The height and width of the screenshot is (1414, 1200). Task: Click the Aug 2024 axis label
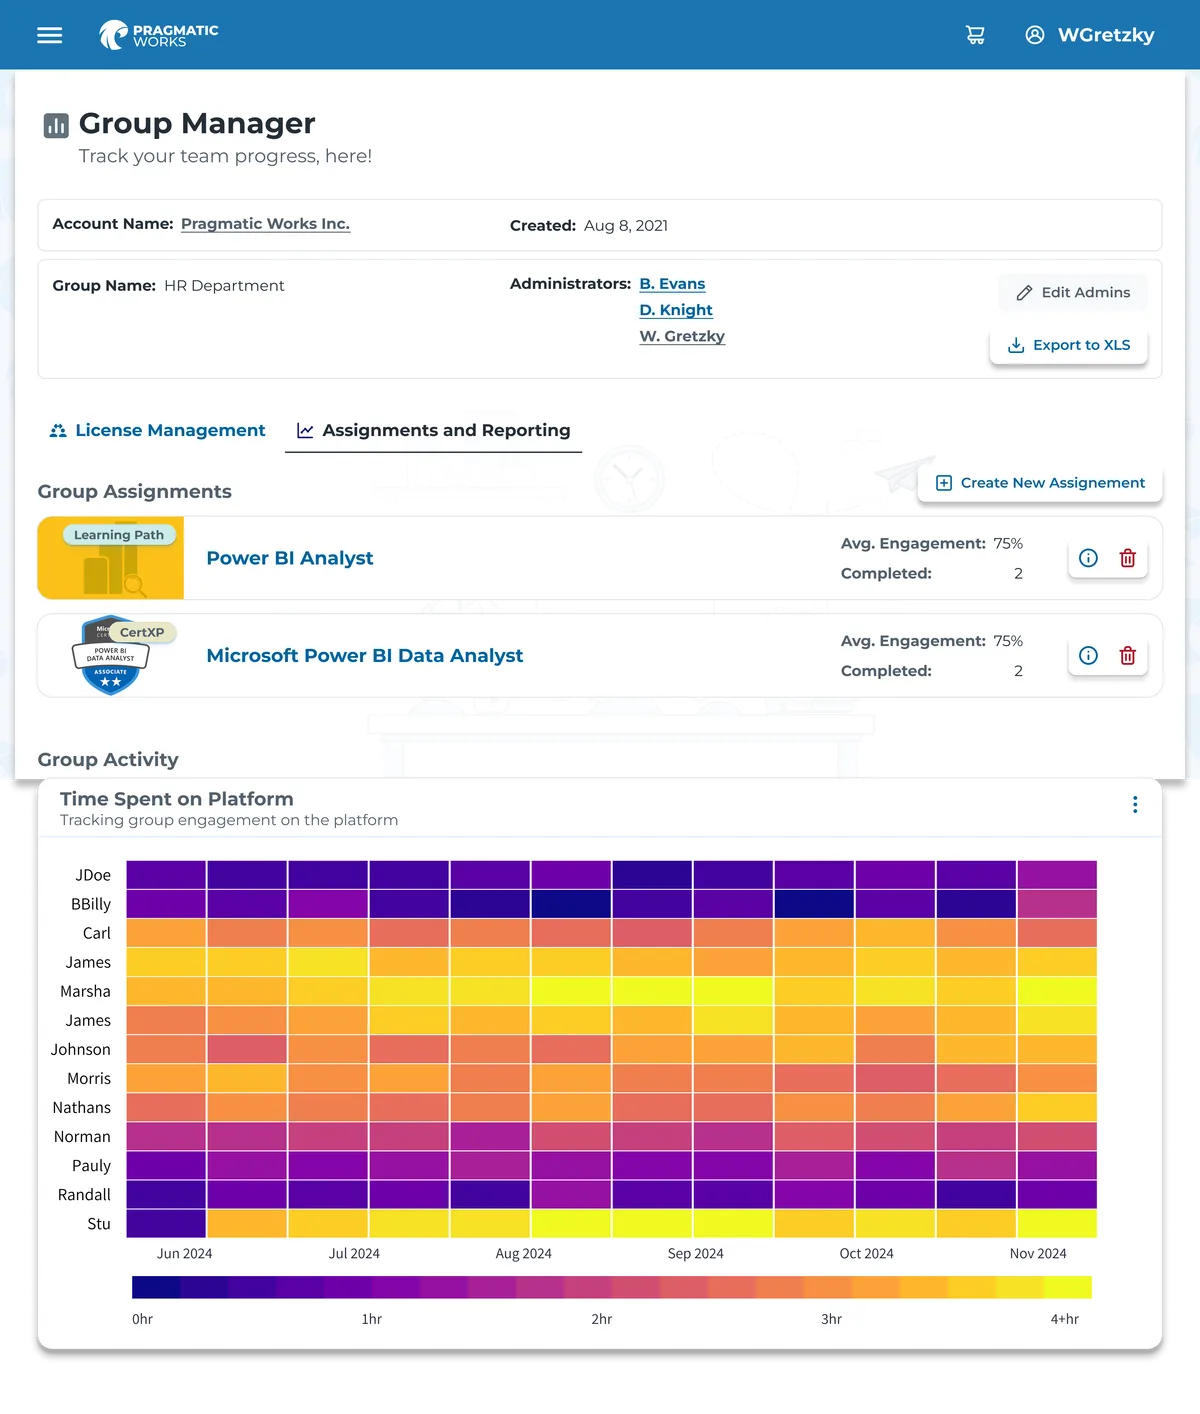[x=523, y=1254]
